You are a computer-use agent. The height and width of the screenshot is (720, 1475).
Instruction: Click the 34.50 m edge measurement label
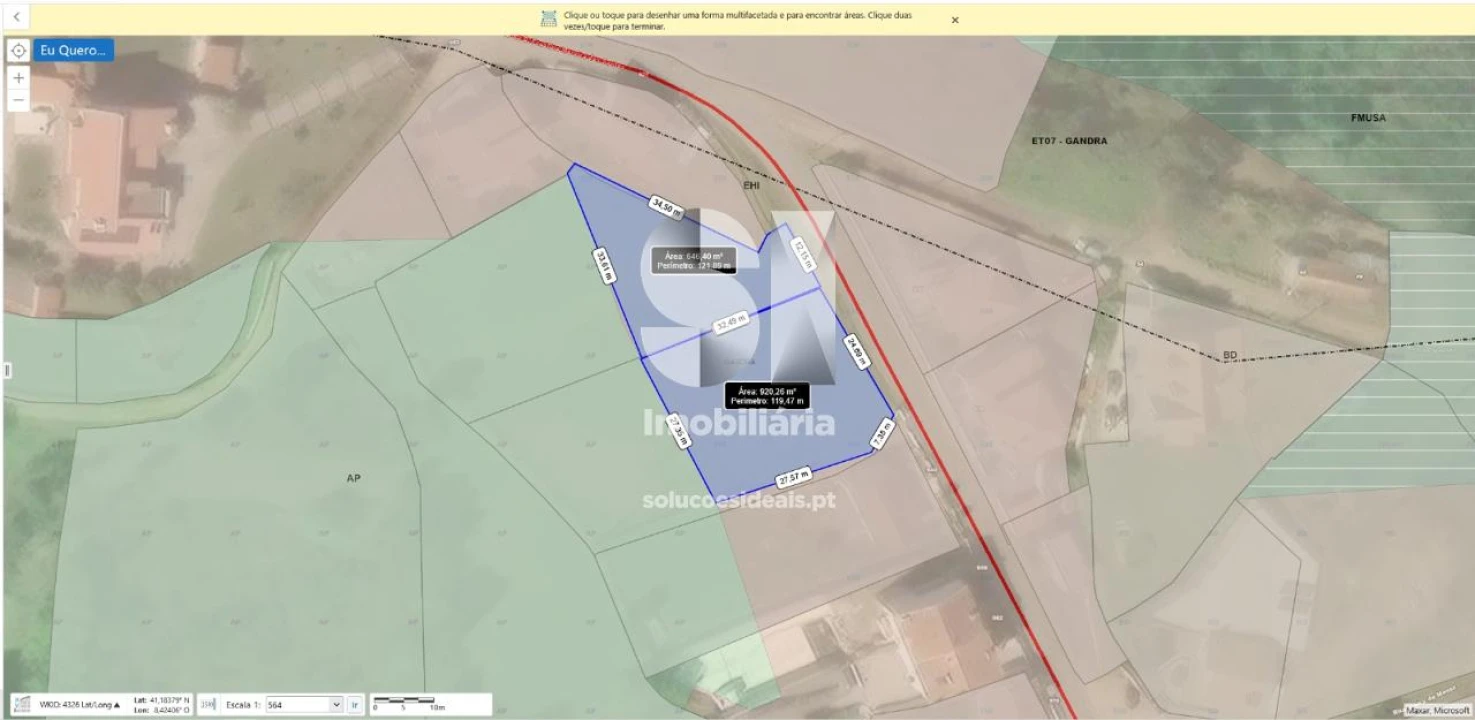coord(665,207)
